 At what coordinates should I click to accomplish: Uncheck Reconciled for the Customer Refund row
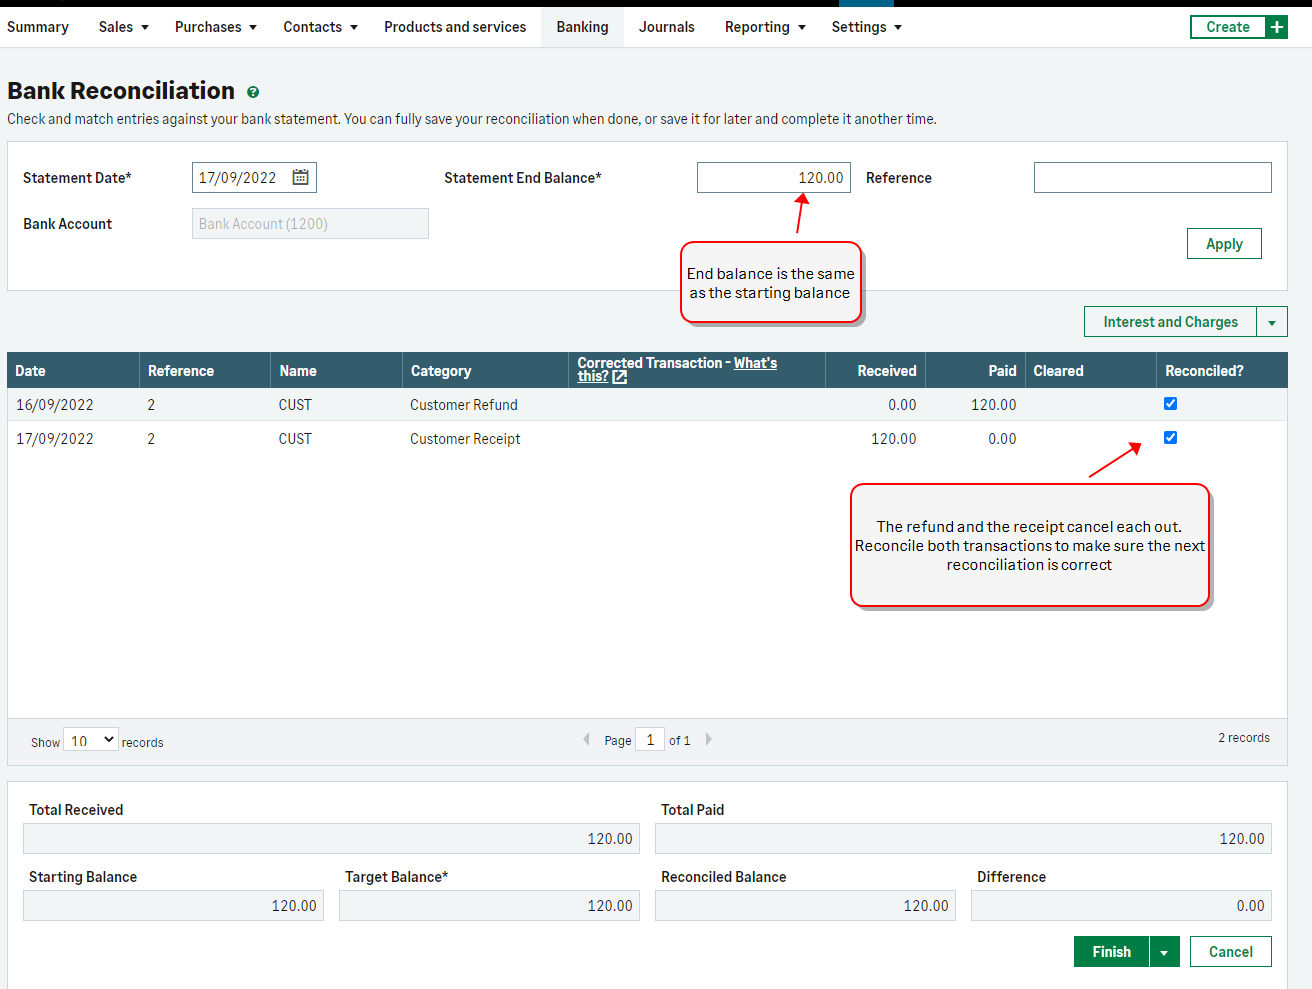pos(1170,404)
